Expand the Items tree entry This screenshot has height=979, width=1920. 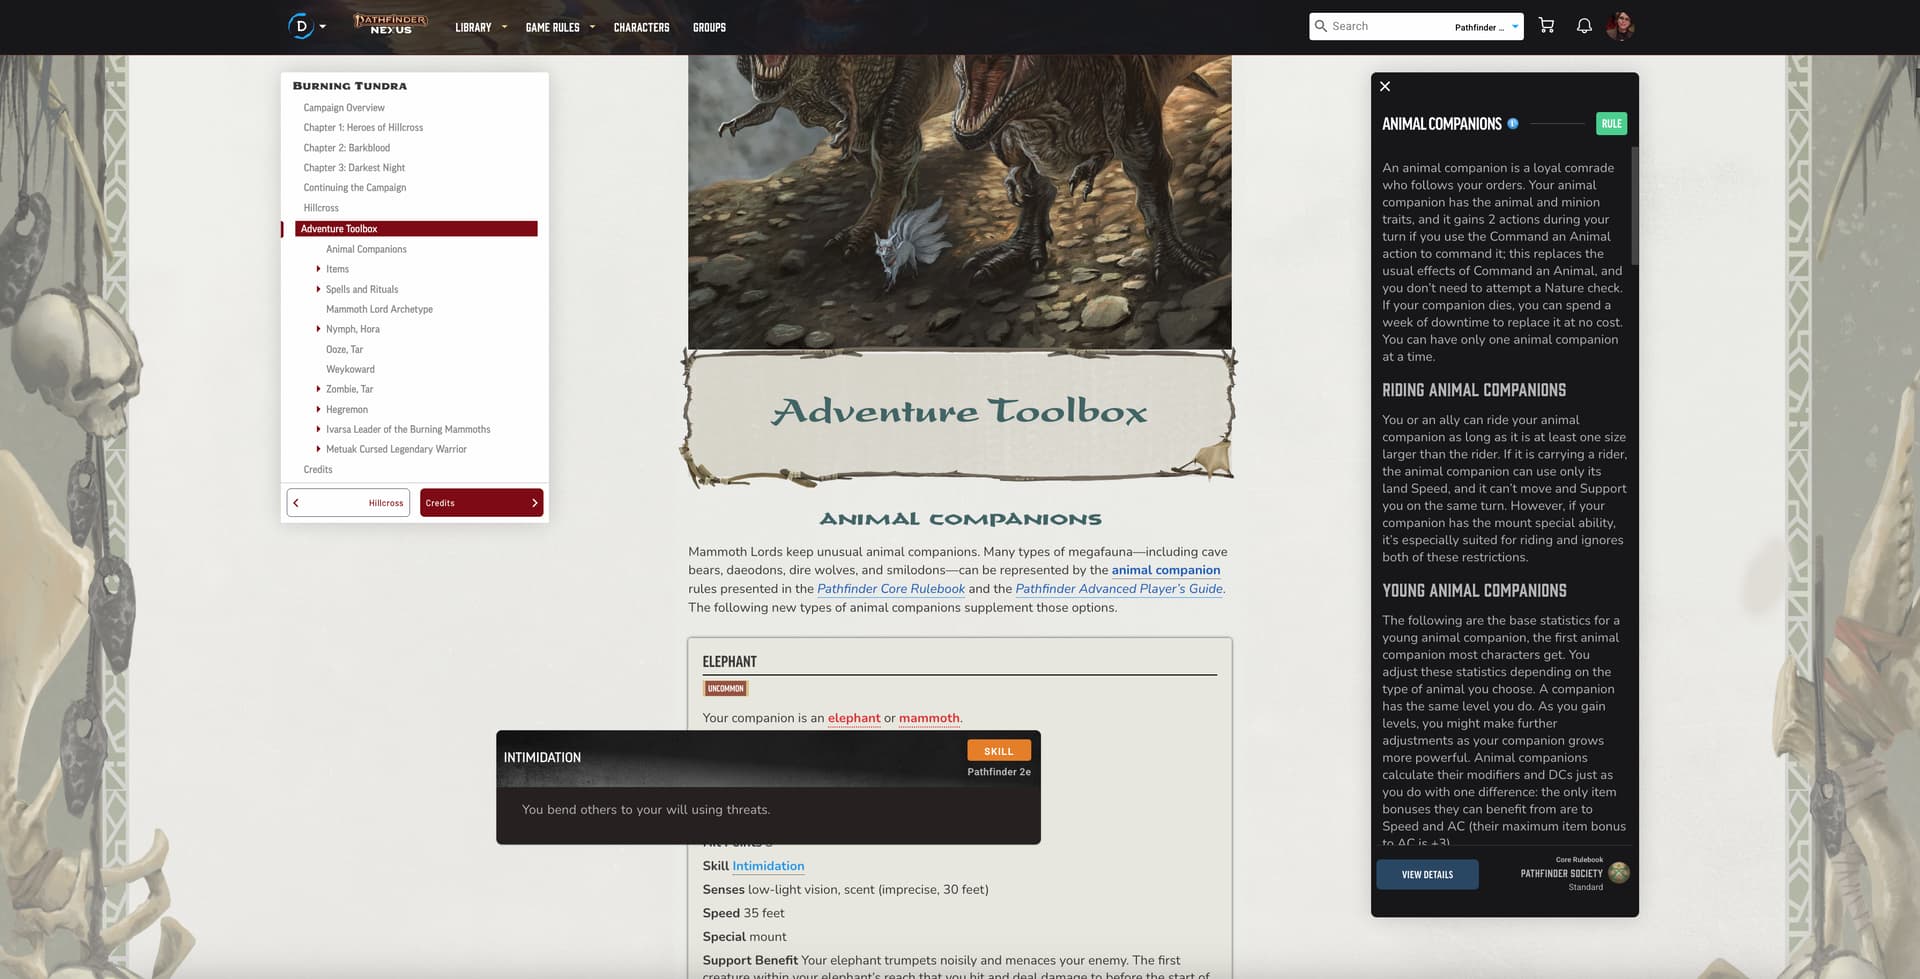(x=318, y=269)
